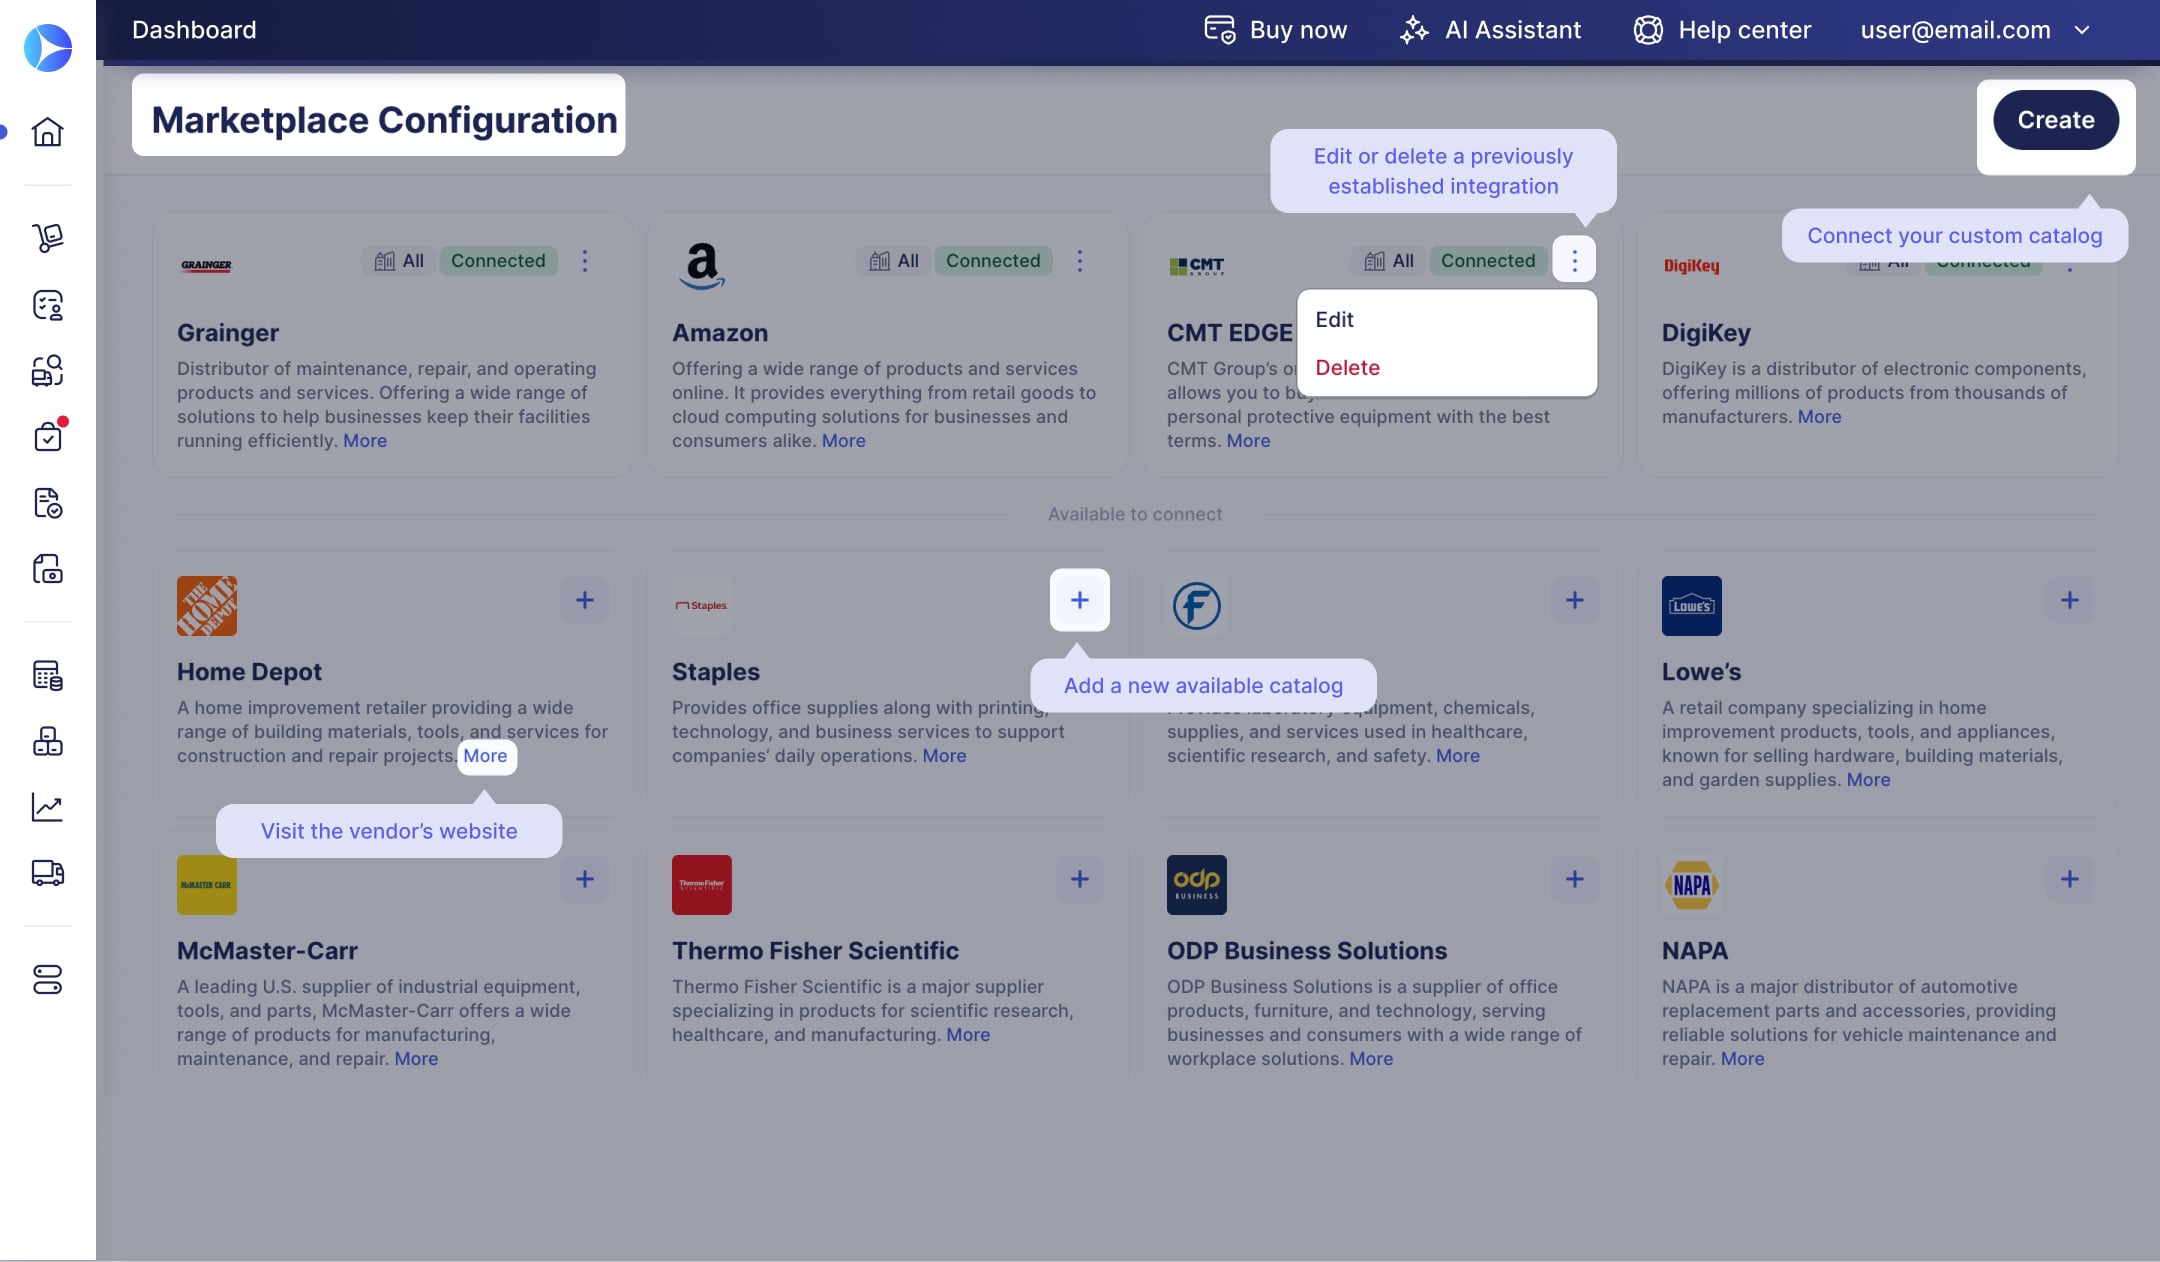Open the bag icon with red notification dot
This screenshot has height=1262, width=2160.
[47, 436]
